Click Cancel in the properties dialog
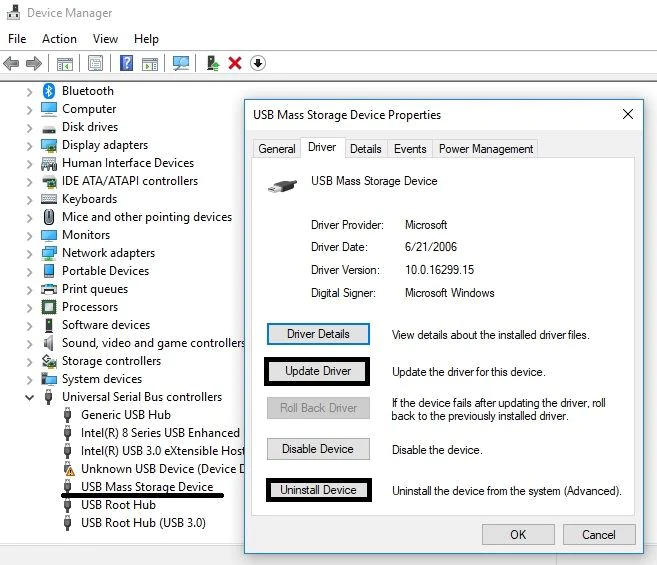Screen dimensions: 657x565 599,534
